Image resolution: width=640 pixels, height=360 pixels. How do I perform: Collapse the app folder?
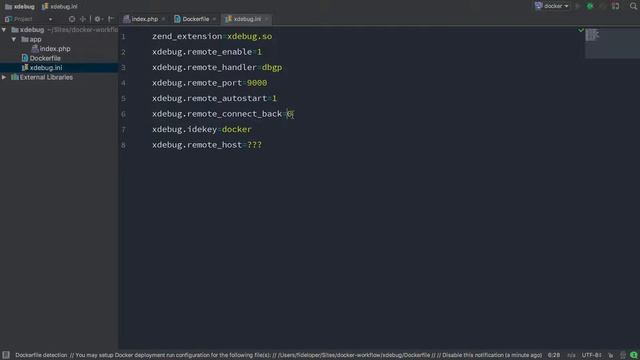point(14,40)
